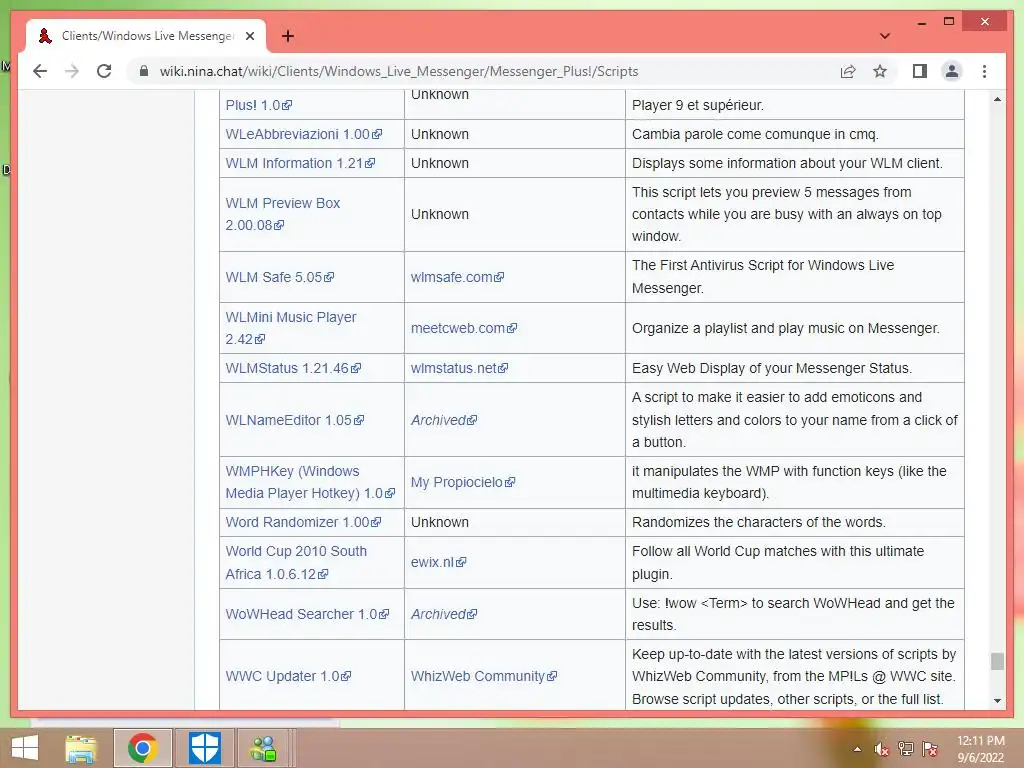Select text 'Easy Web Display of your Messenger Status.'
The width and height of the screenshot is (1024, 768).
(772, 368)
